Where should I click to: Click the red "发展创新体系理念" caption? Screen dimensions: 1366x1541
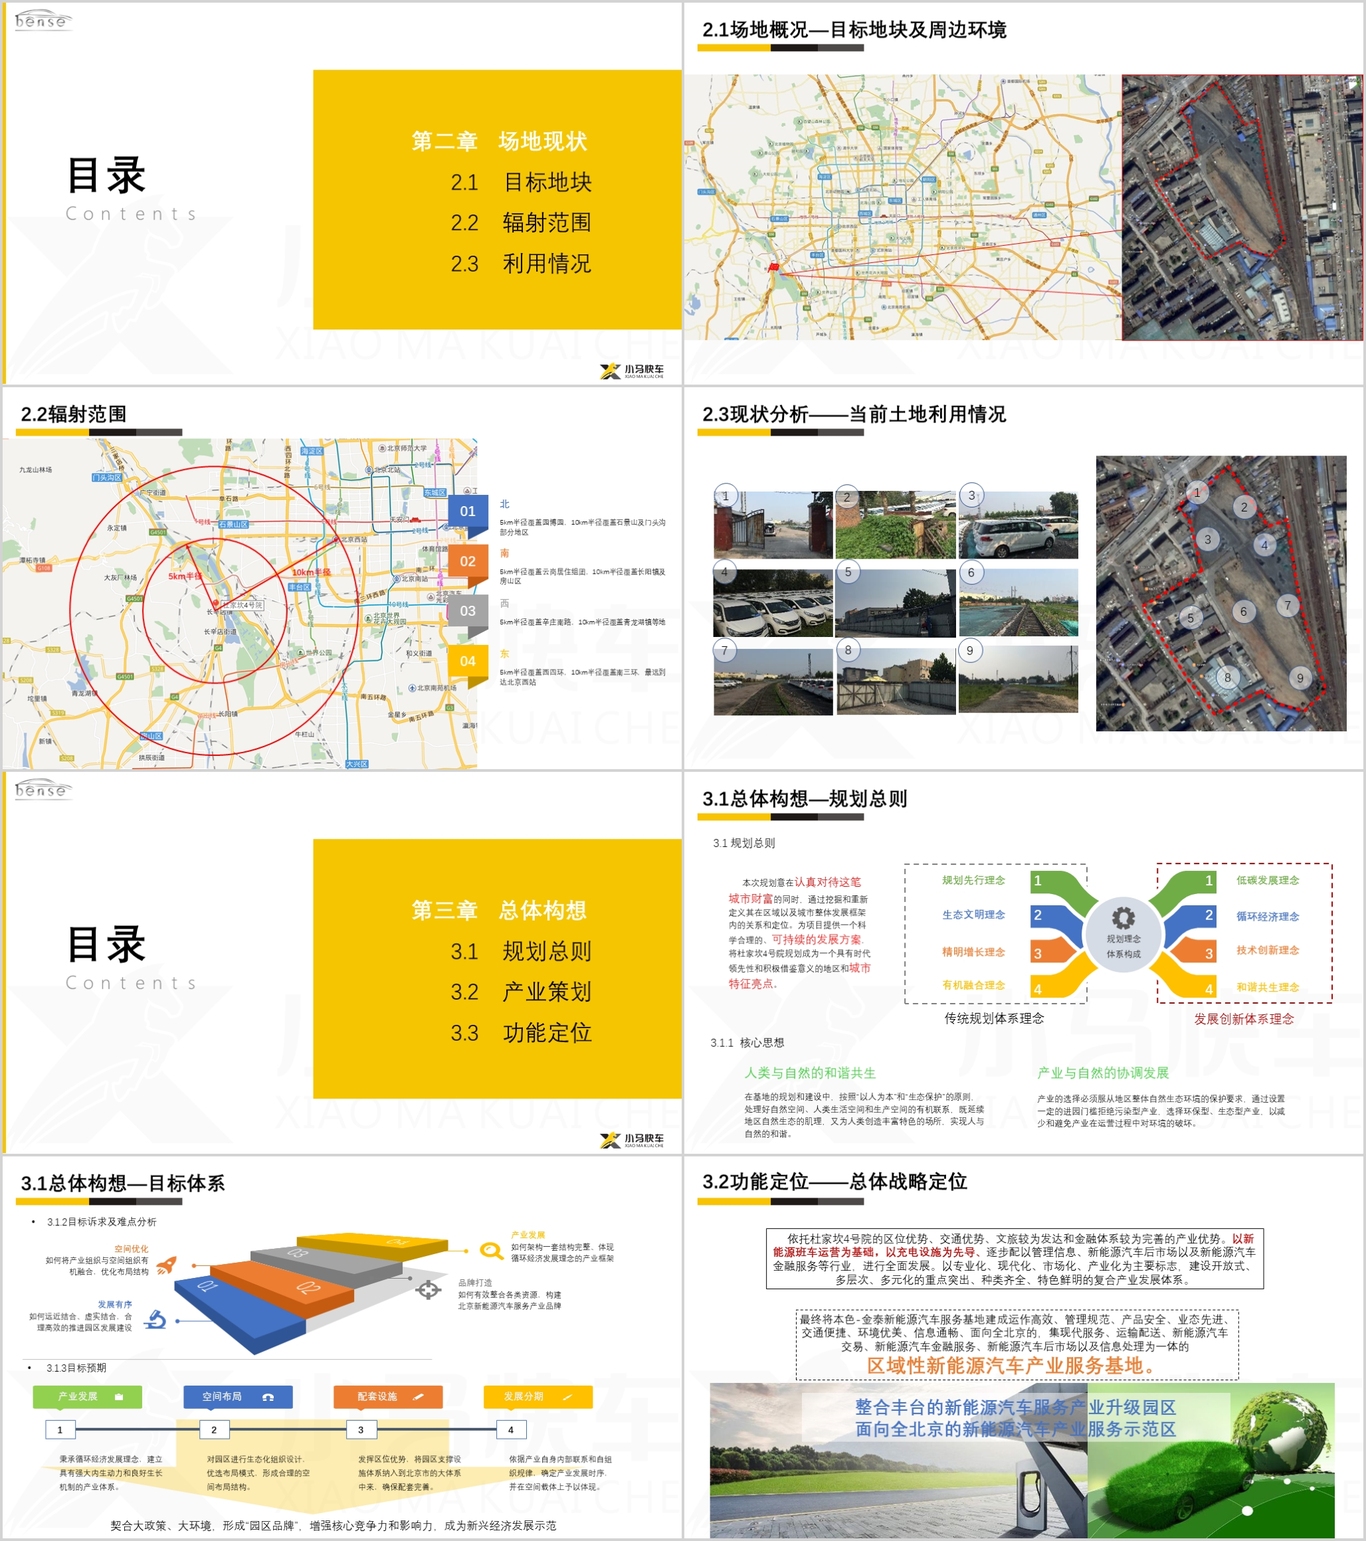1244,1018
